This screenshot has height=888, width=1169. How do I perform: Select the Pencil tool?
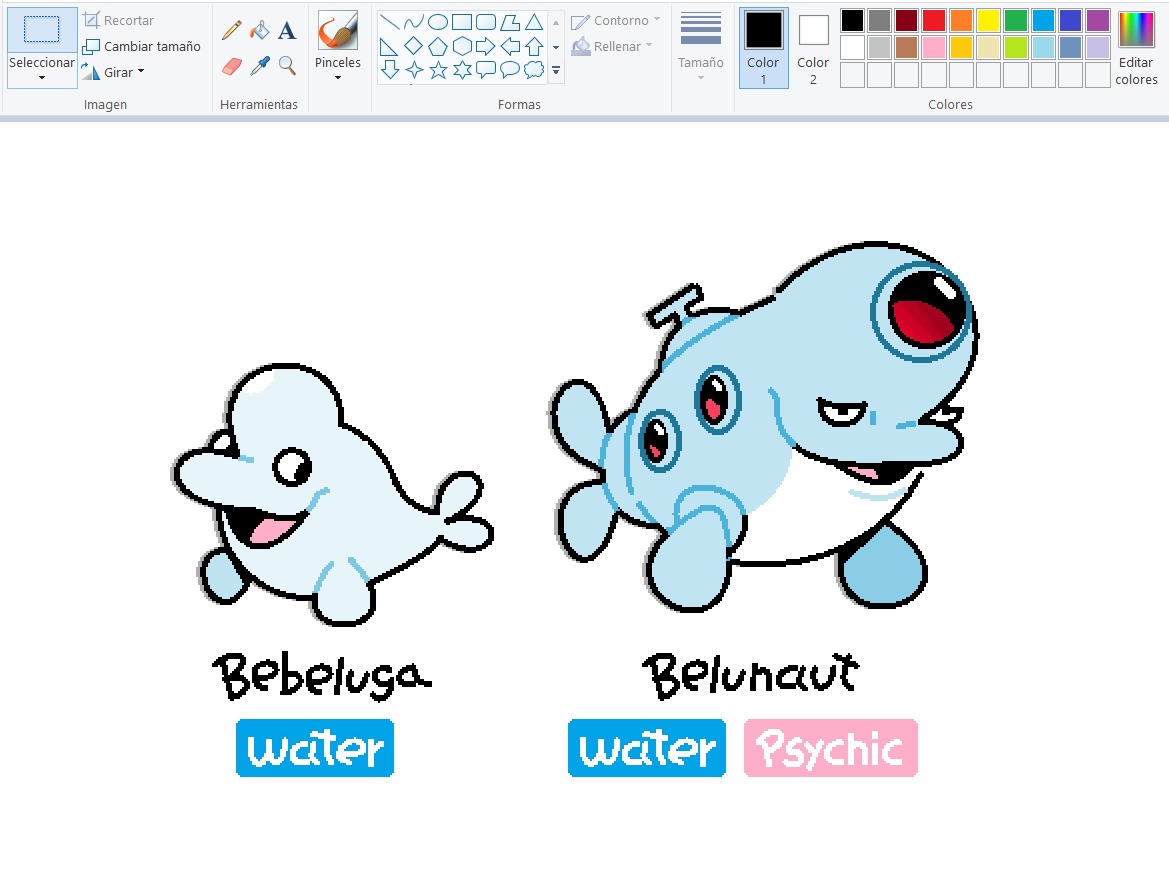pyautogui.click(x=232, y=31)
